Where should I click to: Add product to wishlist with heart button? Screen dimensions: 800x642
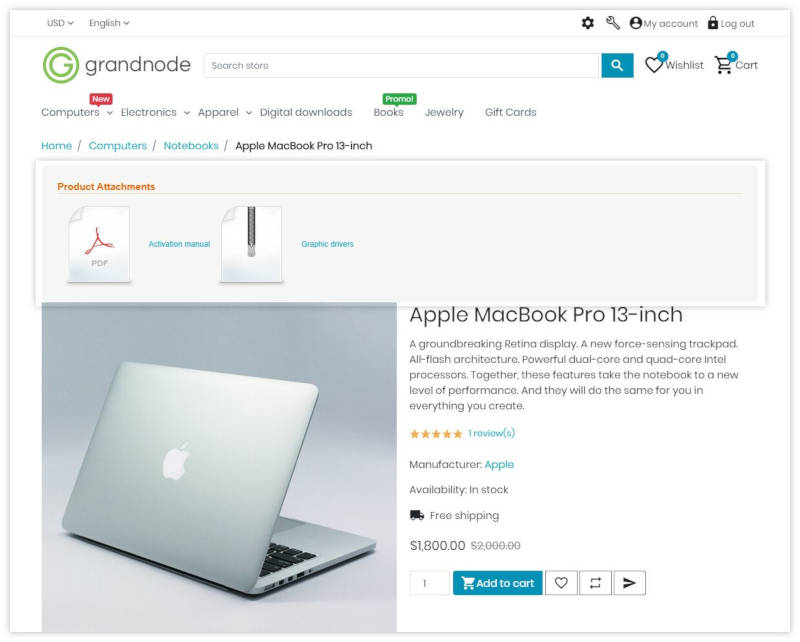561,583
